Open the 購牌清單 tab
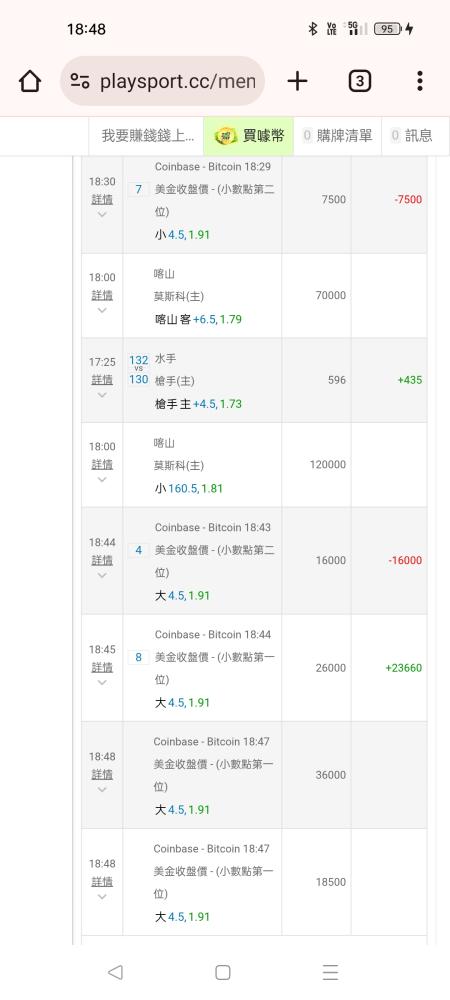The height and width of the screenshot is (1000, 450). coord(338,136)
